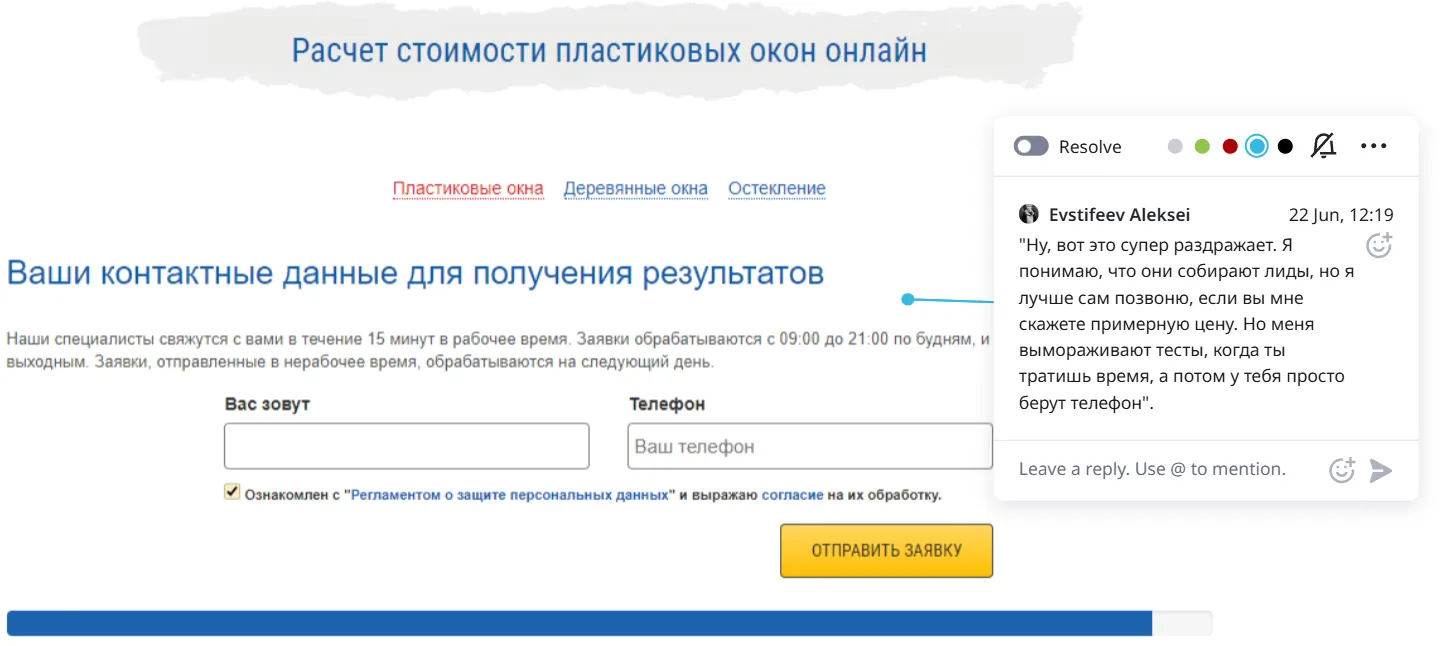
Task: Select the gray comment color
Action: coord(1175,147)
